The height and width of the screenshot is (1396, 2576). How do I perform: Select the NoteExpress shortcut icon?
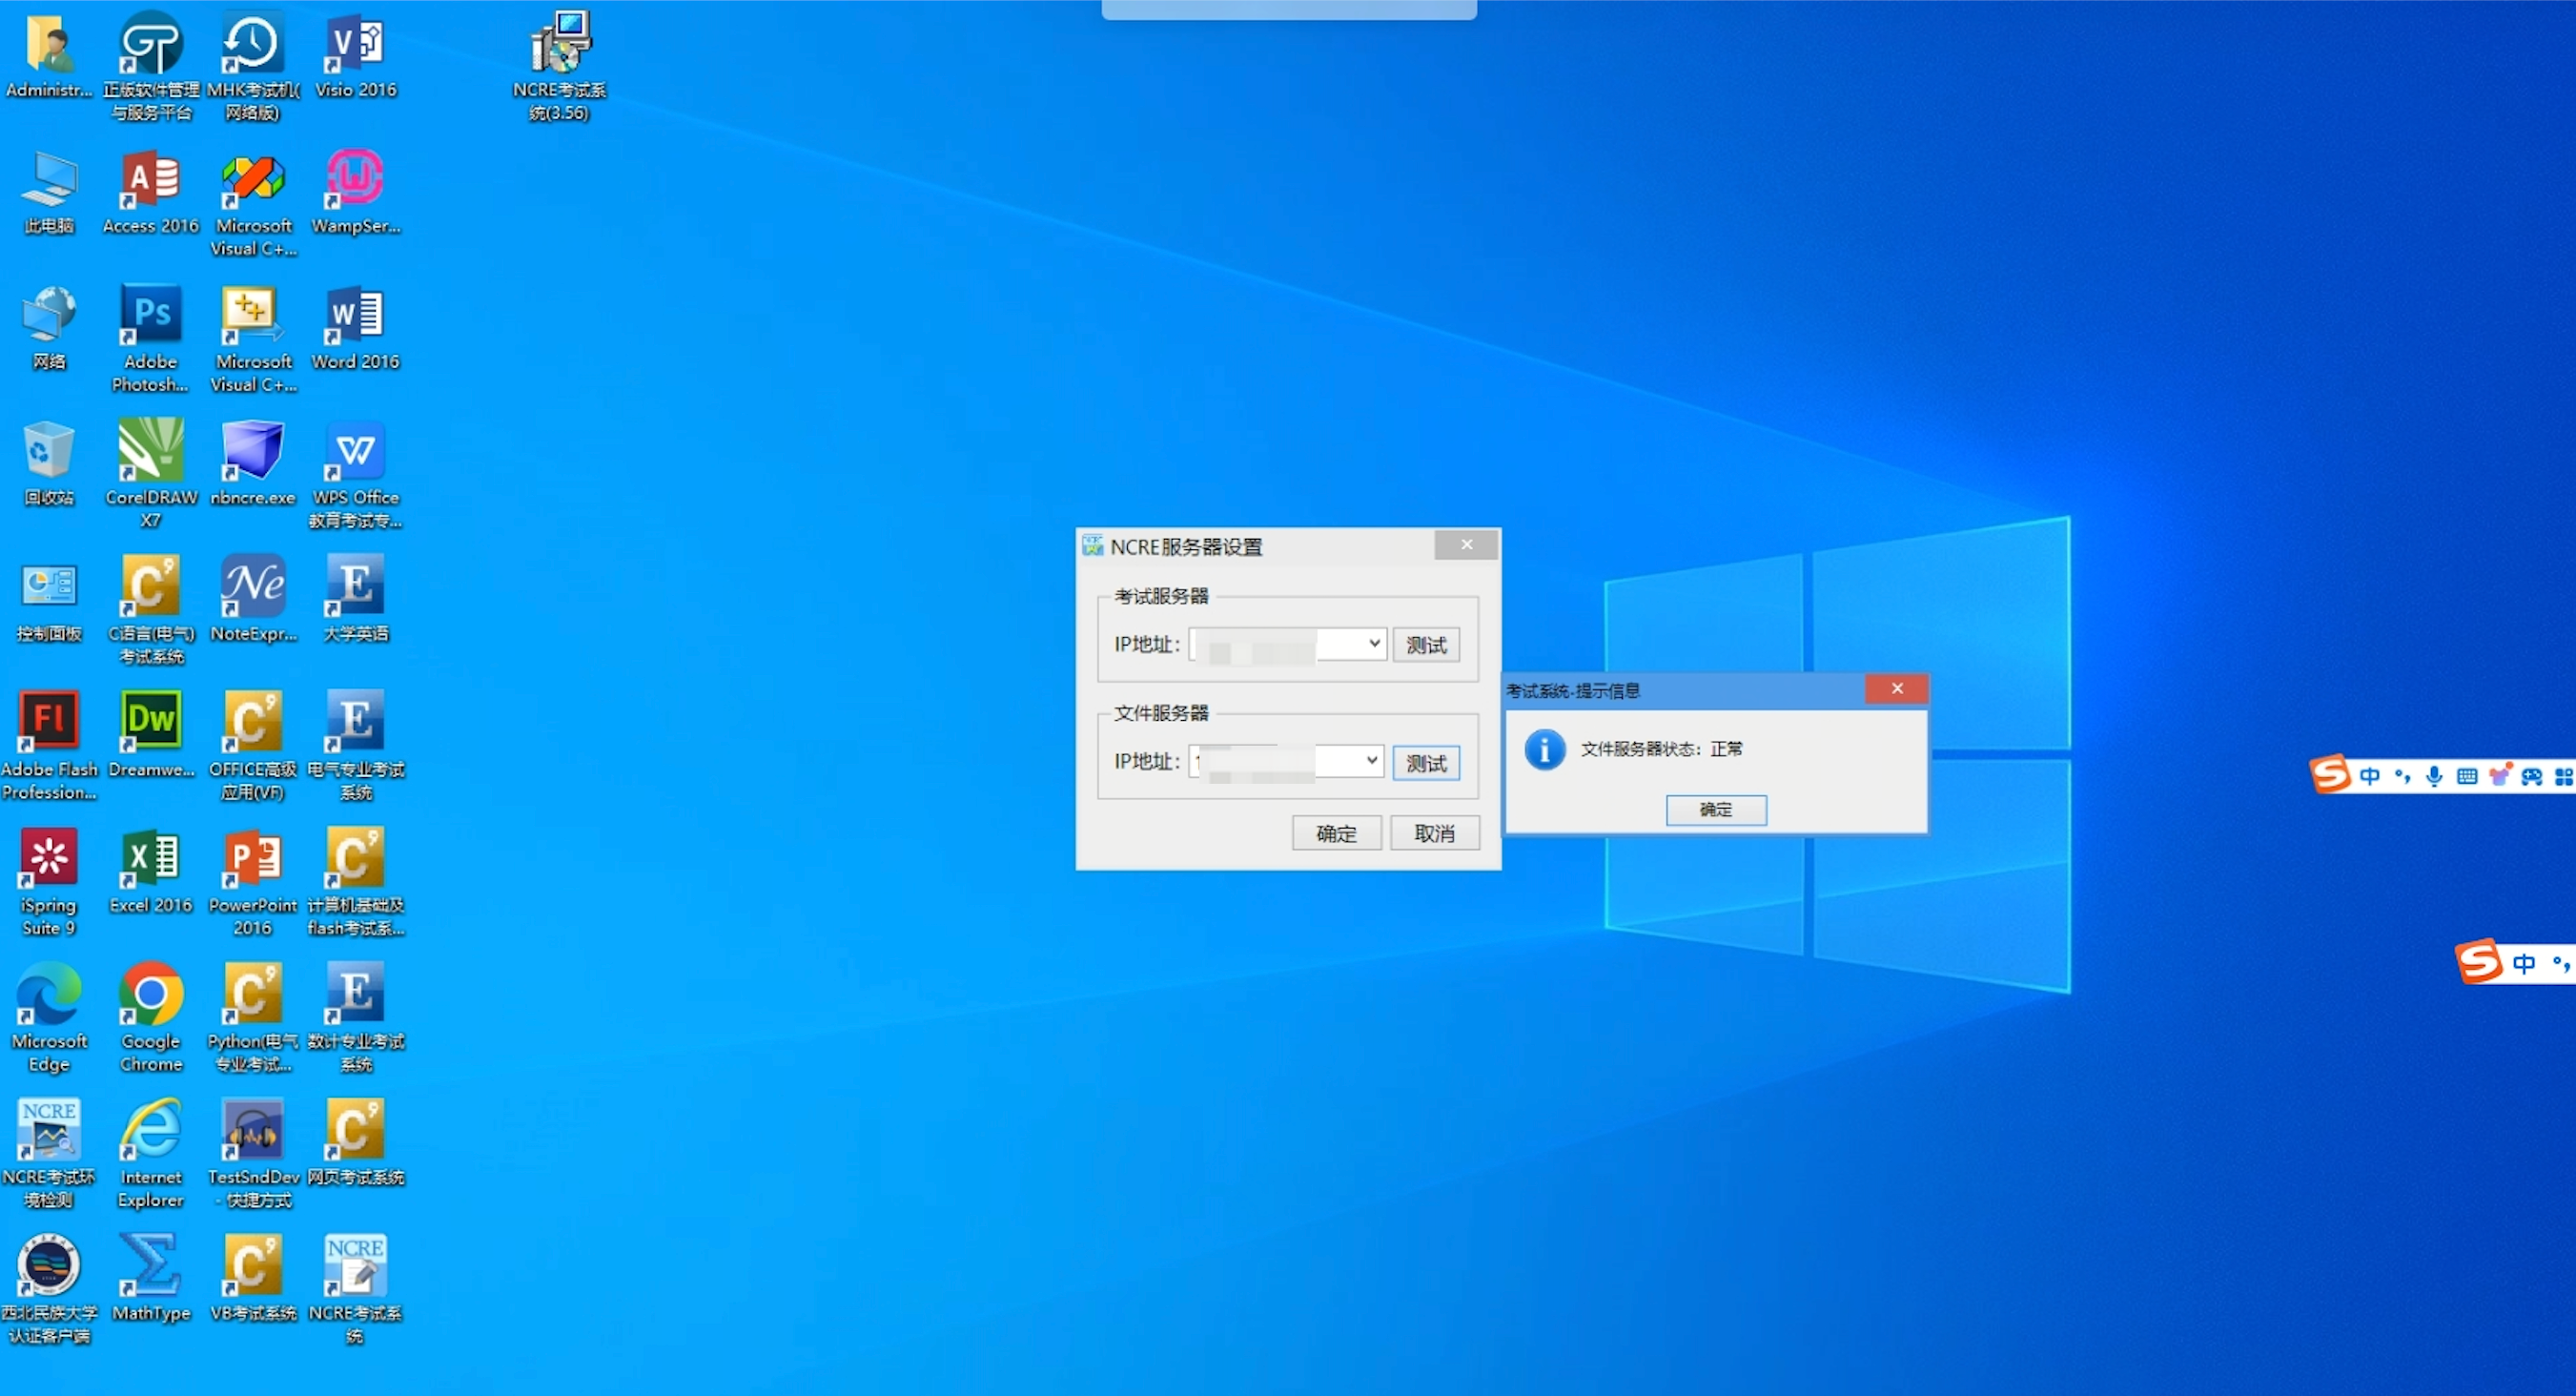[253, 600]
